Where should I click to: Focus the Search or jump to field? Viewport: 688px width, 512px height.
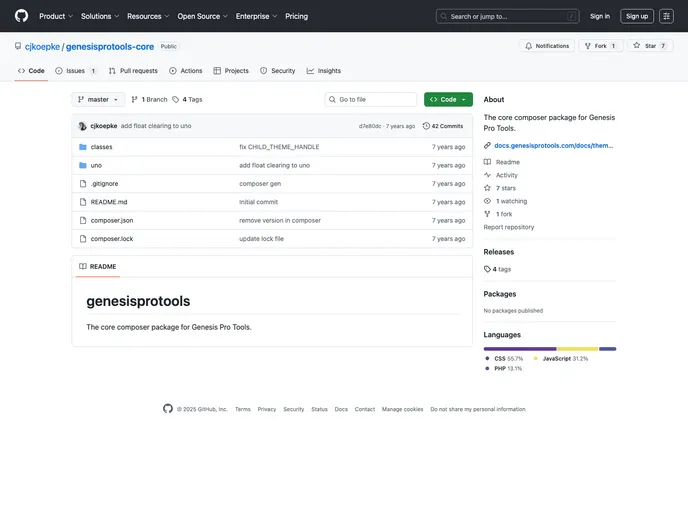click(x=507, y=16)
